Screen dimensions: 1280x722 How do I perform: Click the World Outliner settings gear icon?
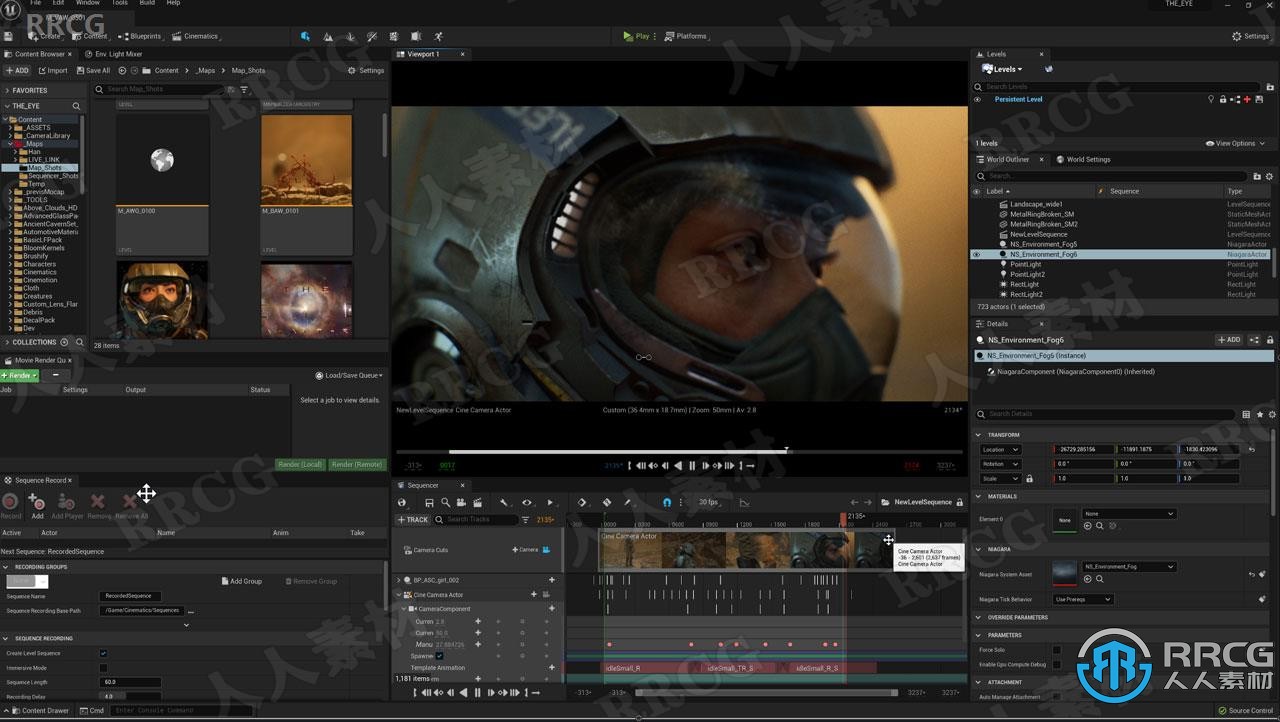(1269, 176)
